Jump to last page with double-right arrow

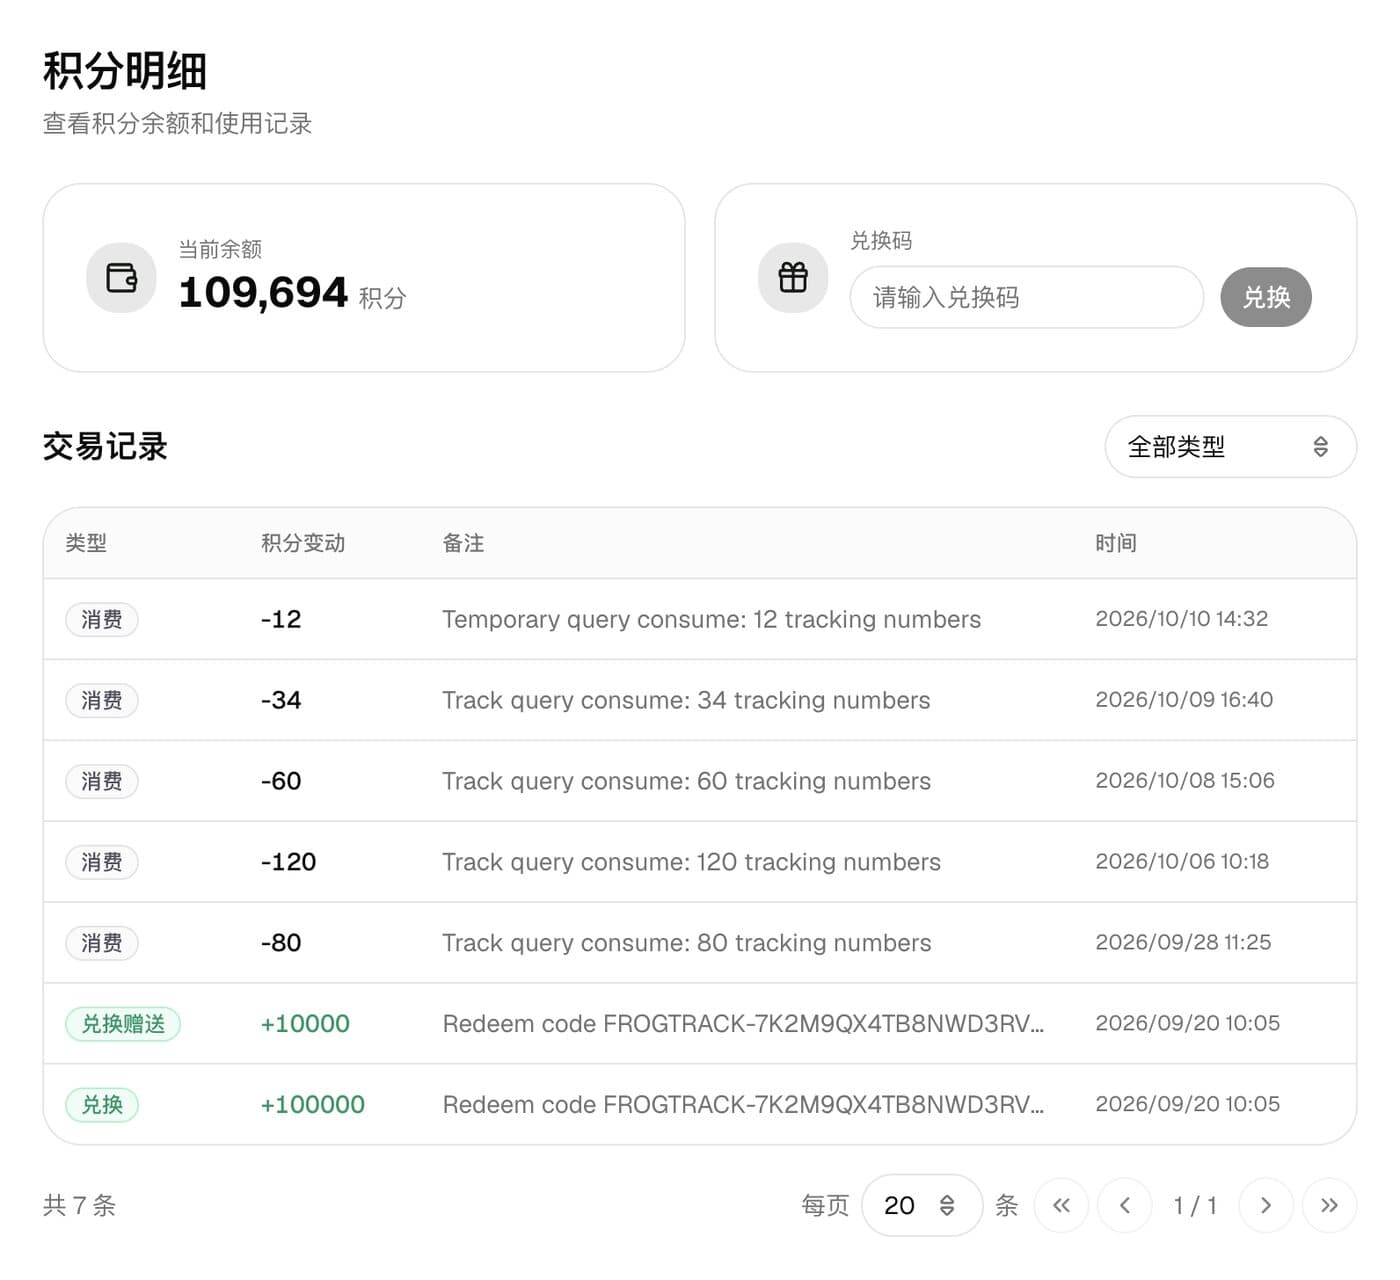pyautogui.click(x=1329, y=1205)
